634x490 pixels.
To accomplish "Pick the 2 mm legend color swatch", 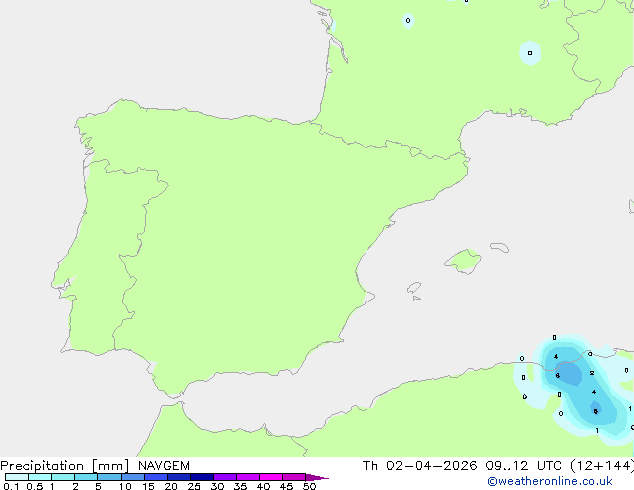I will pos(86,477).
